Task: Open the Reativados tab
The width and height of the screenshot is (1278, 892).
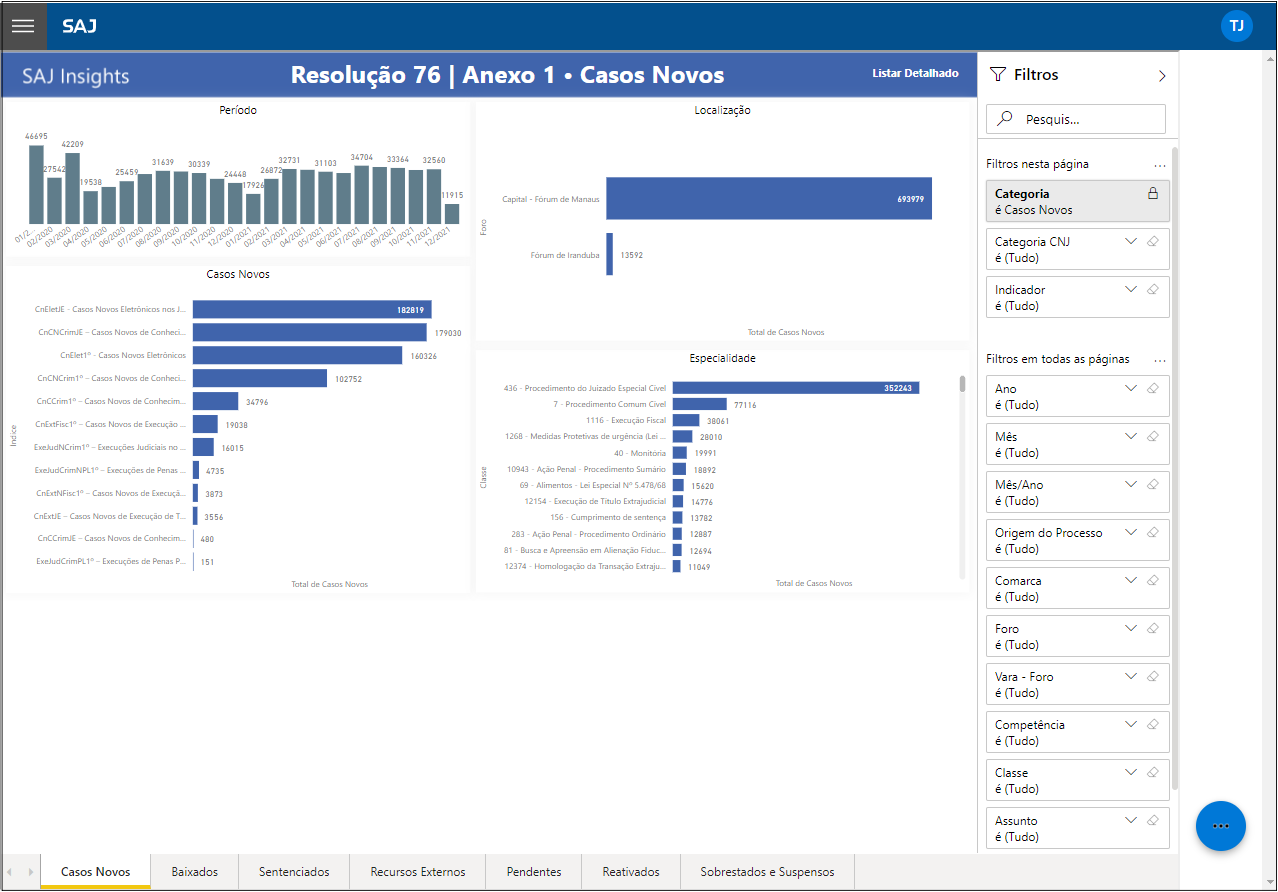Action: [x=631, y=872]
